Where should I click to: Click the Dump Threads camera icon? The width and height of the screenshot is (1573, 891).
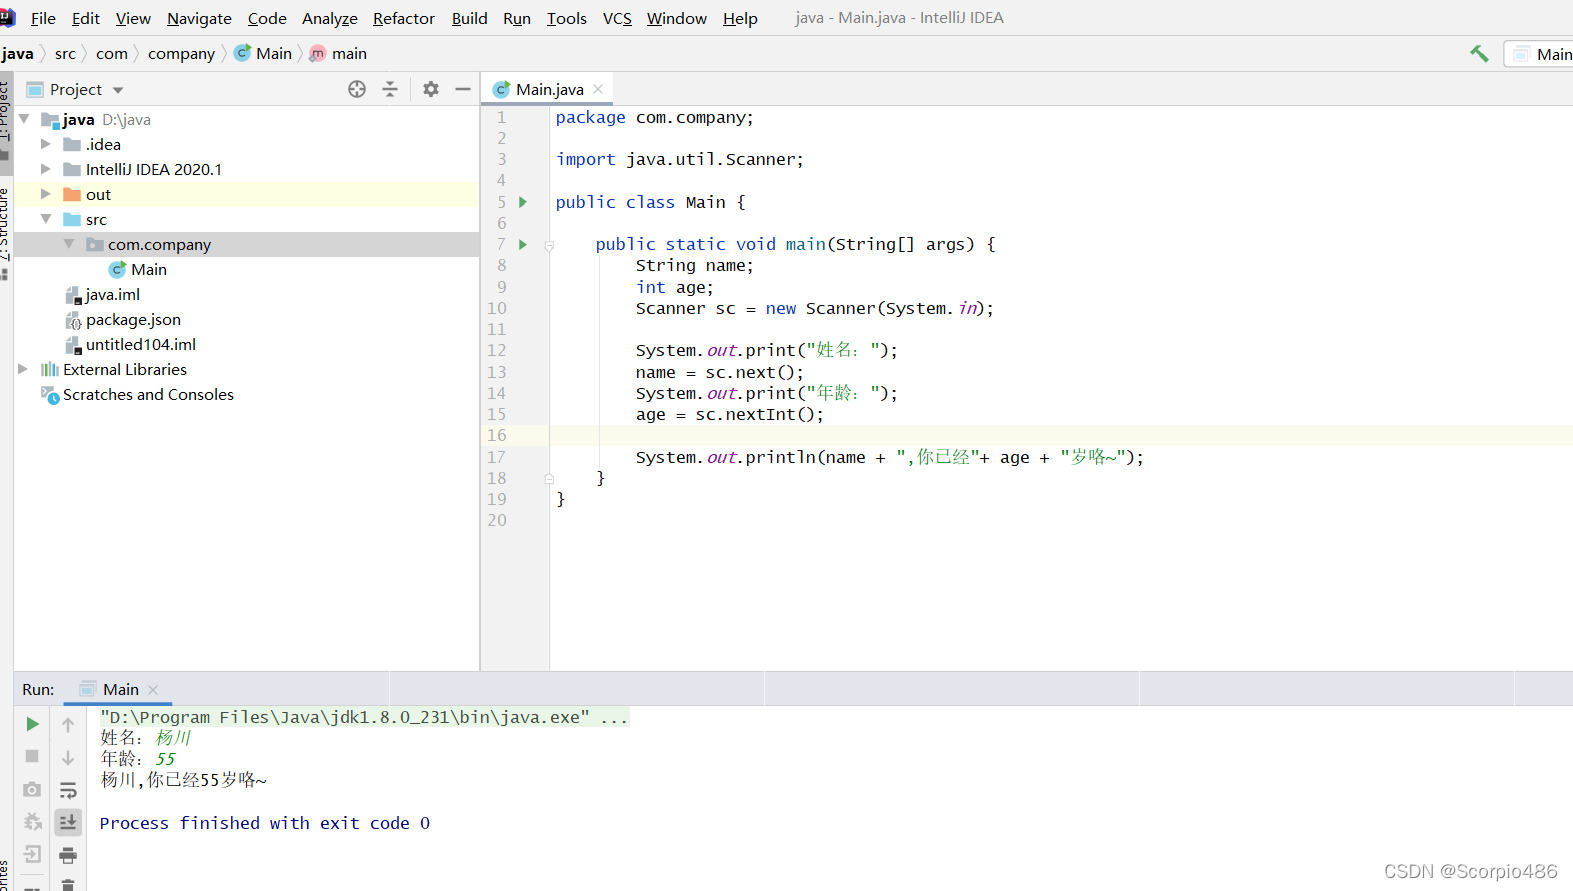(x=32, y=789)
